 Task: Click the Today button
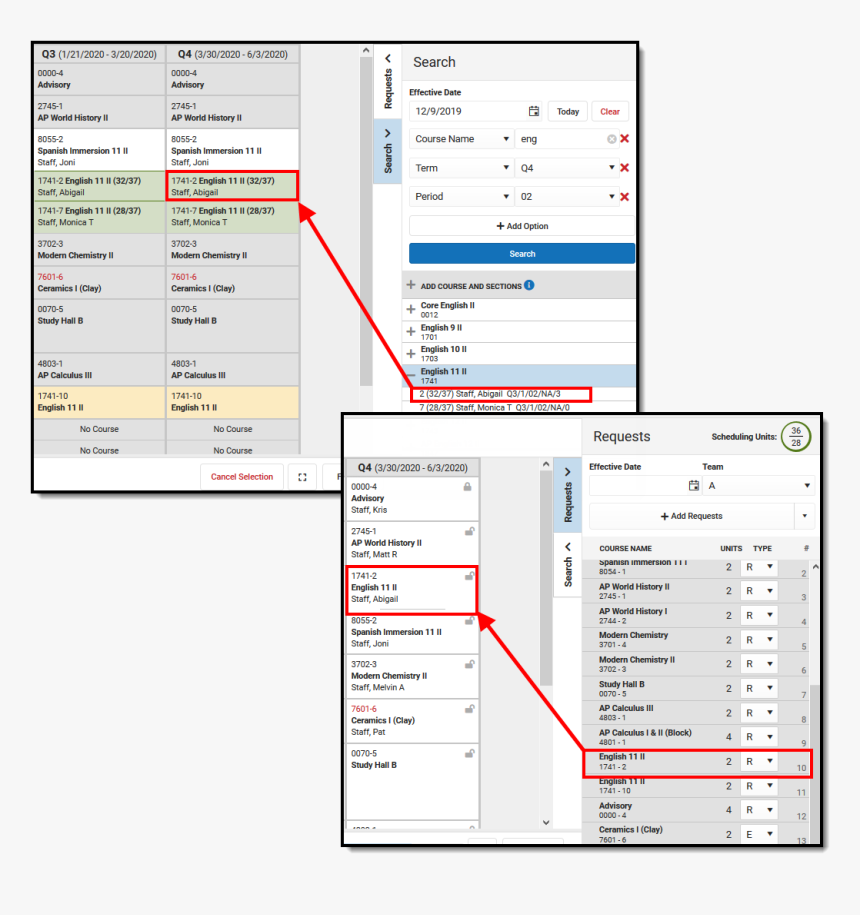(568, 111)
